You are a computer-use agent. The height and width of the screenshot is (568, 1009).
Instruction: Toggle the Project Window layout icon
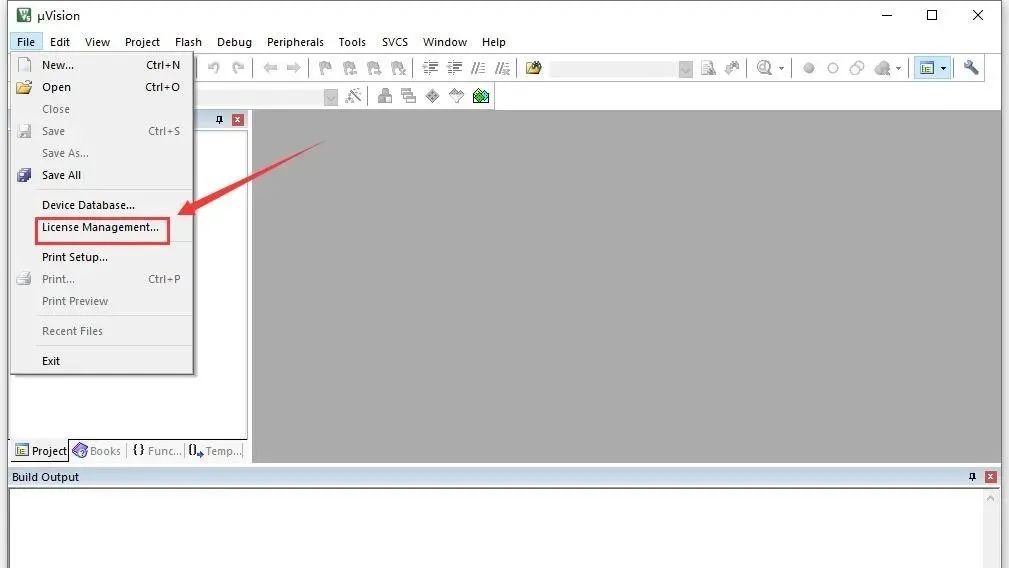927,68
